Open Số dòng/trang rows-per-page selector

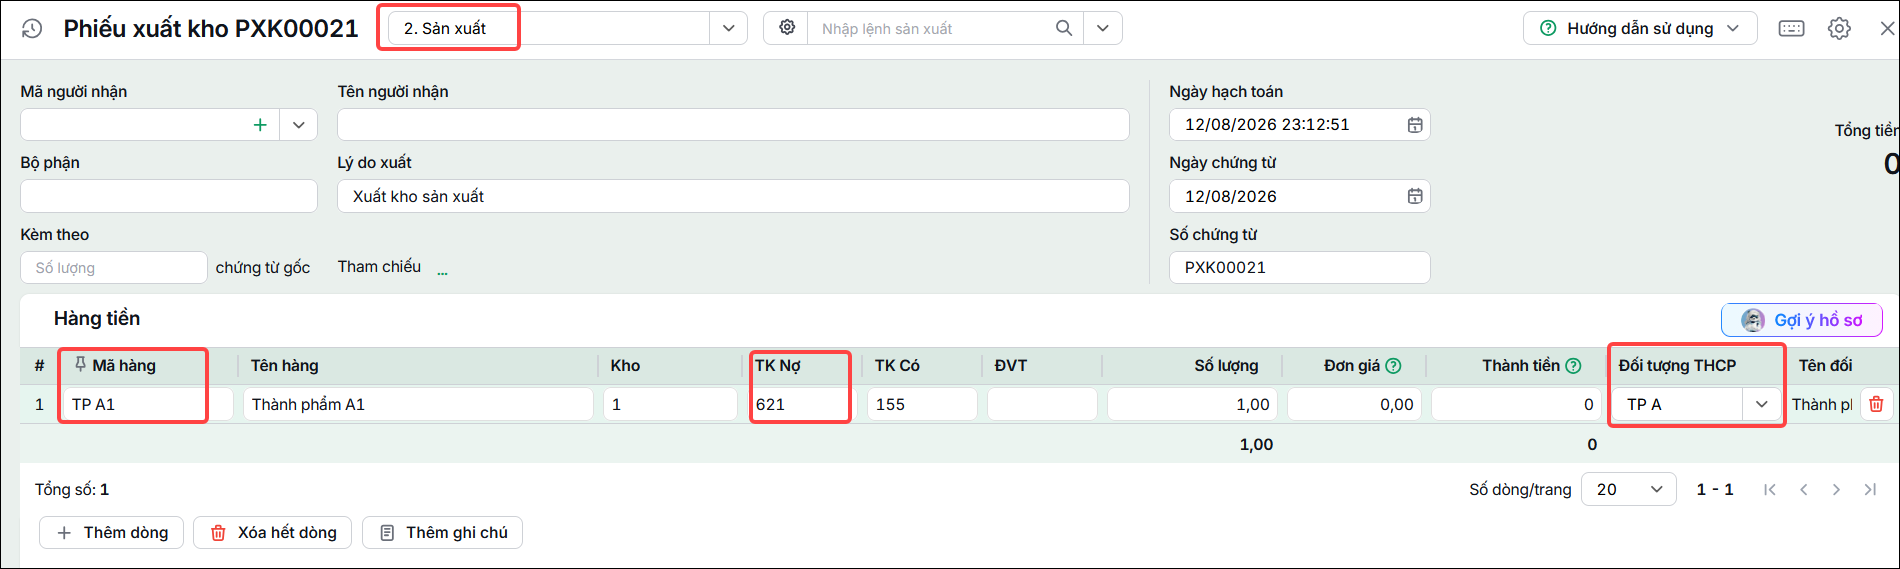click(1629, 489)
